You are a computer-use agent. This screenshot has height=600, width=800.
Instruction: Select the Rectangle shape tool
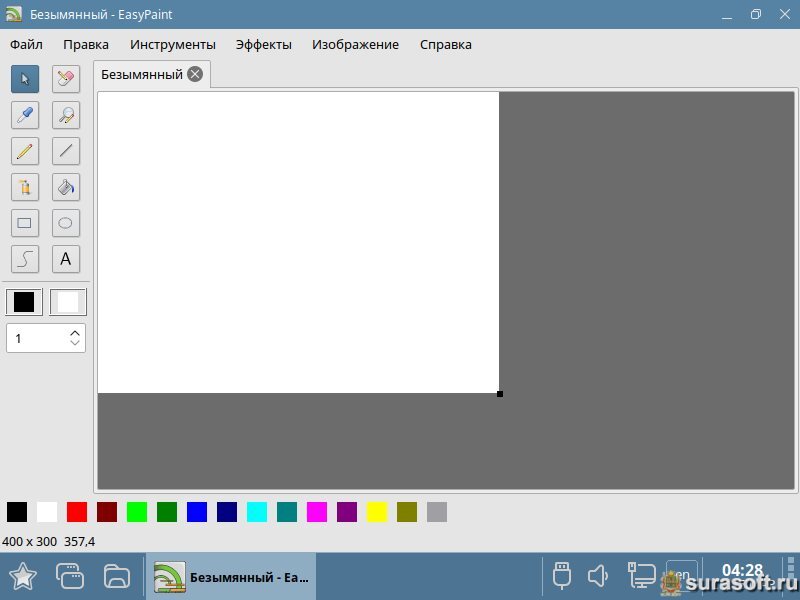pos(25,223)
